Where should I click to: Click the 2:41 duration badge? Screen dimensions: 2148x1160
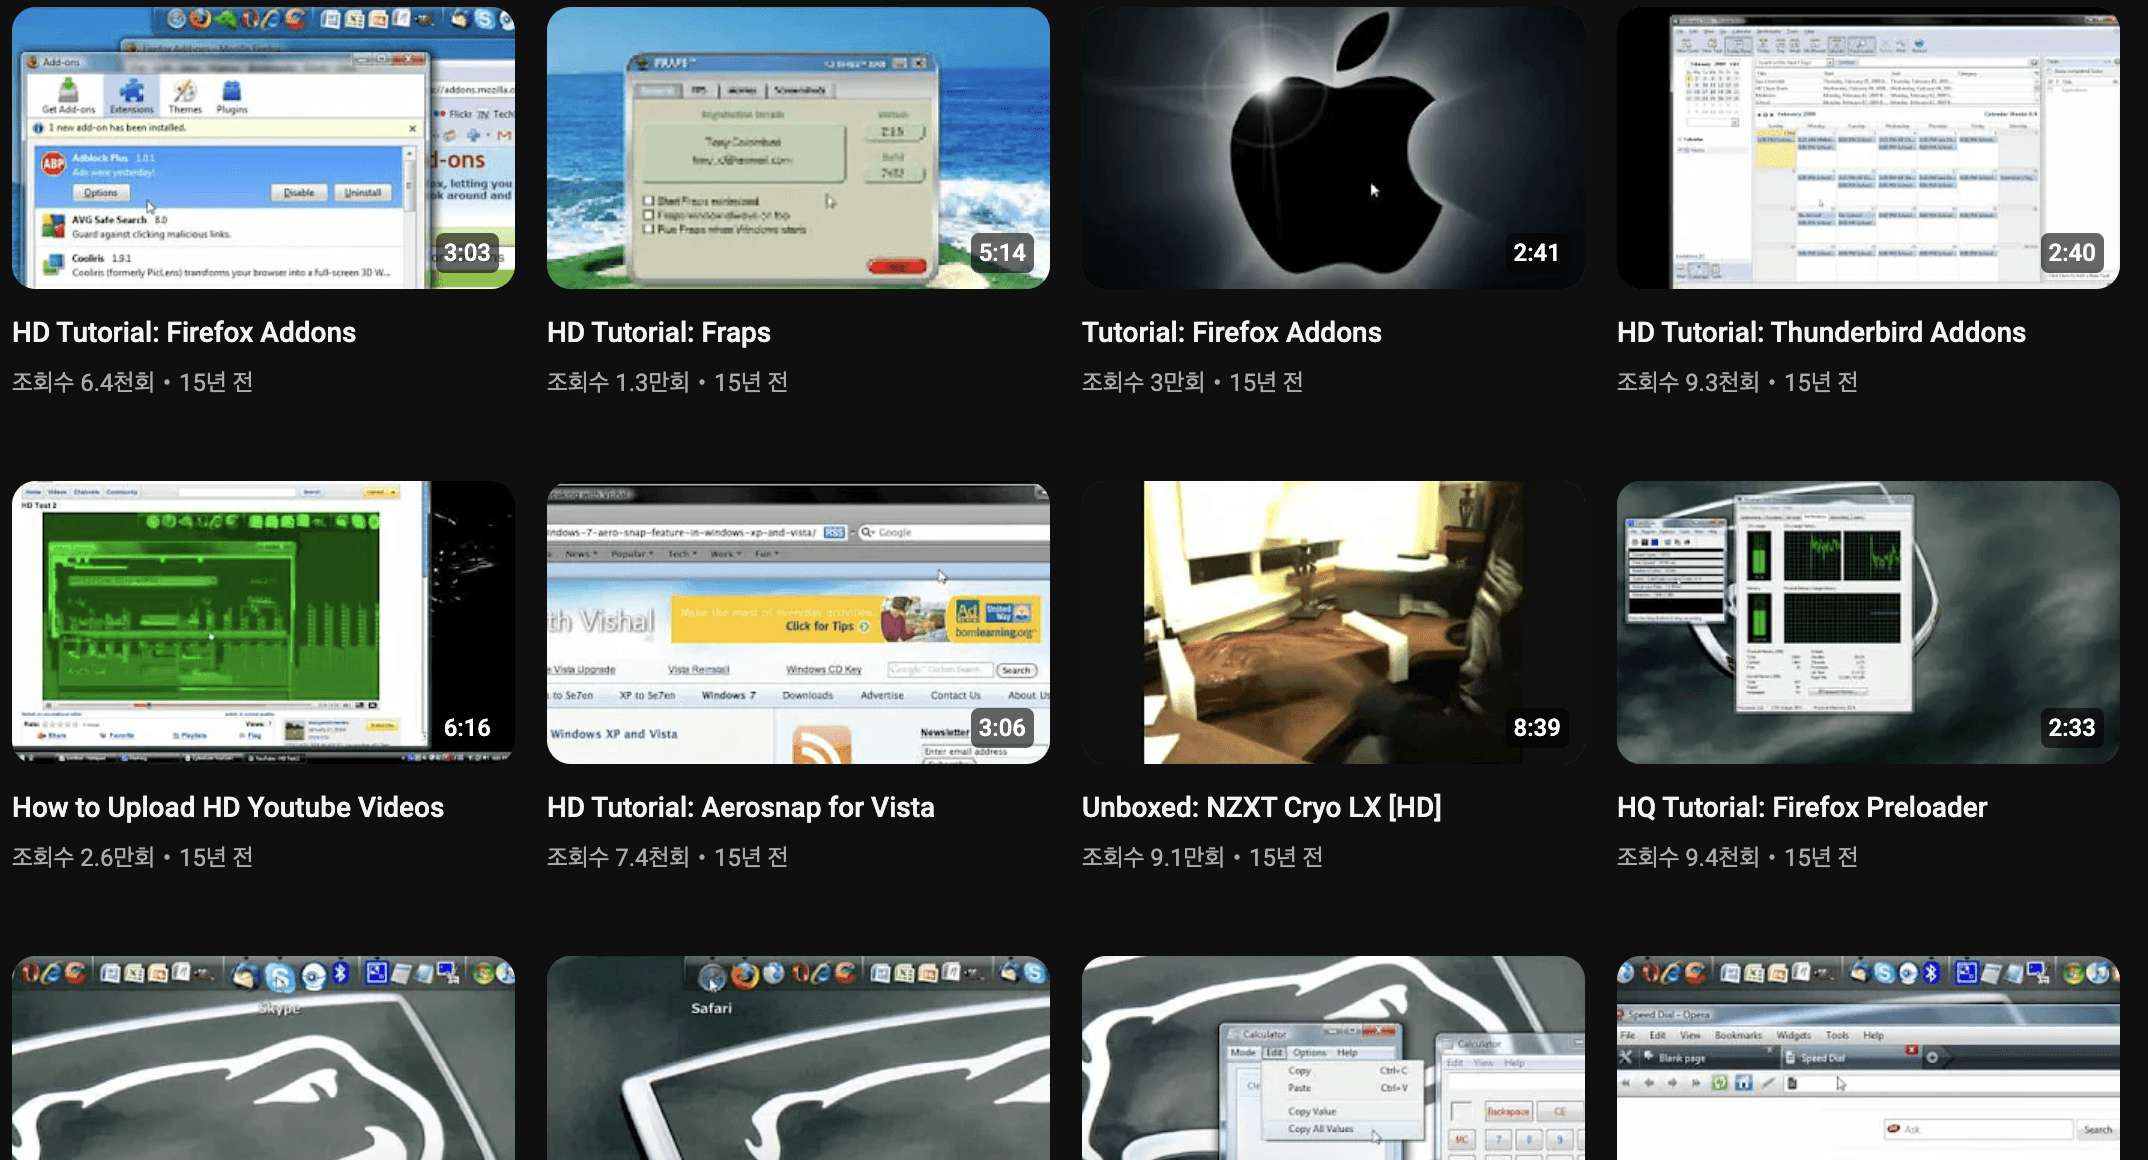[1536, 253]
